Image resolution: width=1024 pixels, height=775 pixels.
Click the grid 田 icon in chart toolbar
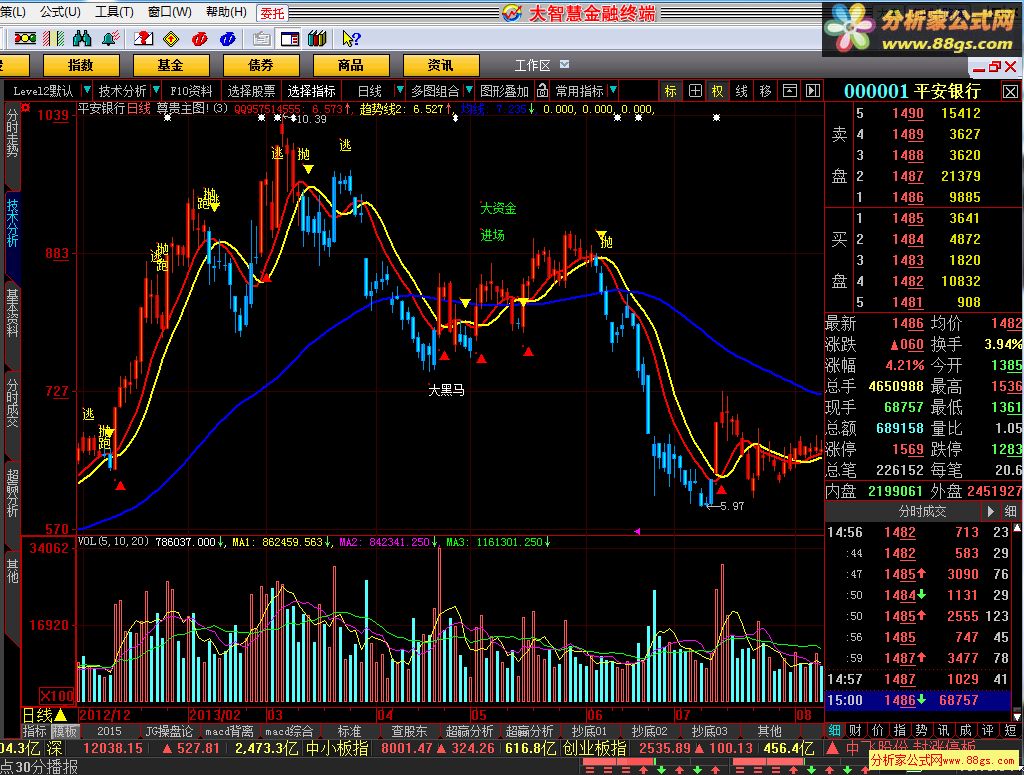point(695,91)
